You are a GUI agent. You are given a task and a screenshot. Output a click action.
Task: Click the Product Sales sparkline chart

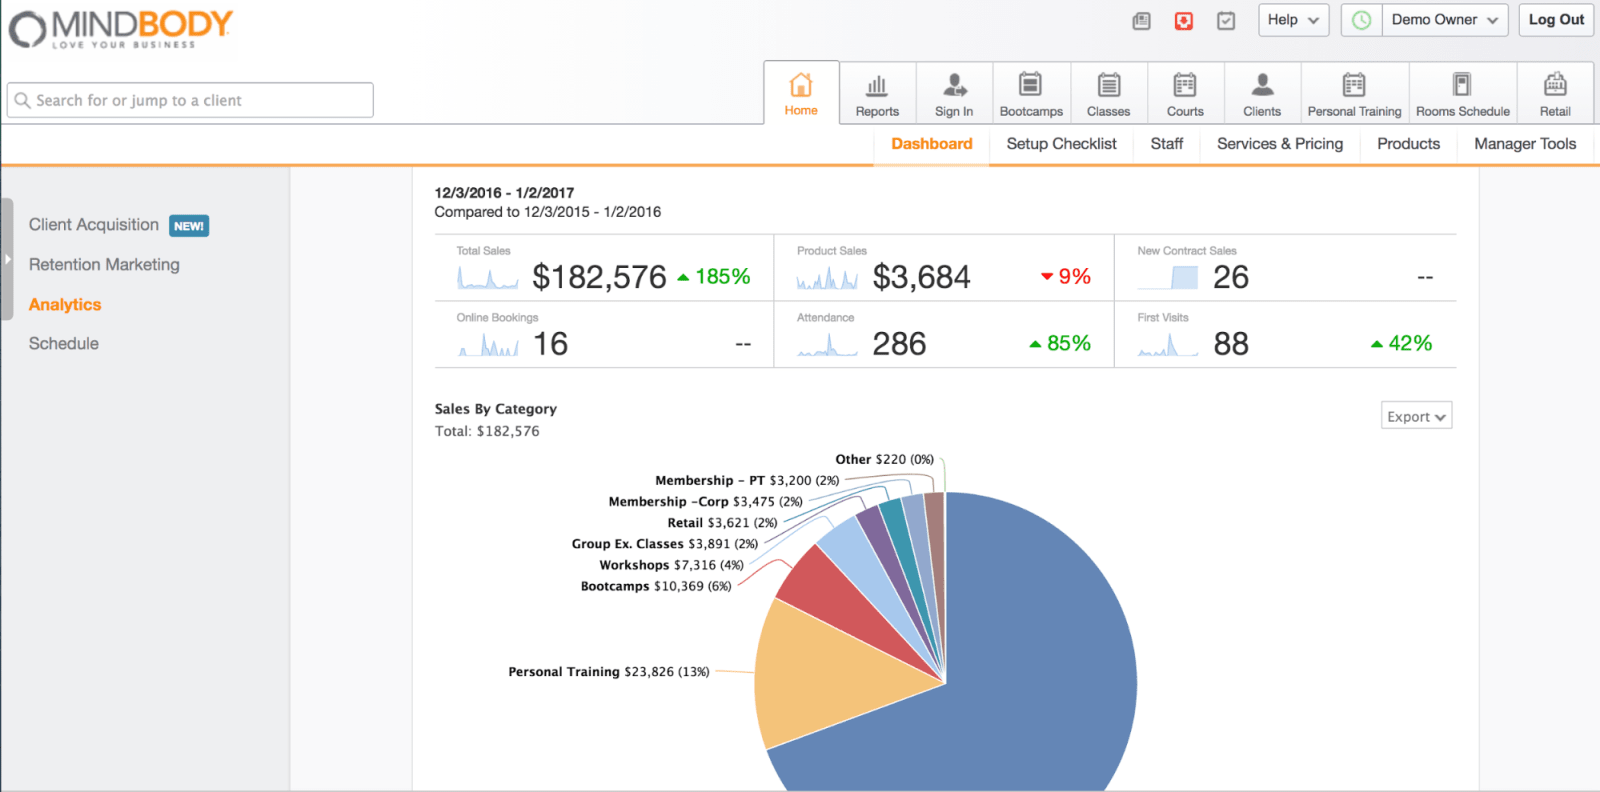[x=827, y=278]
